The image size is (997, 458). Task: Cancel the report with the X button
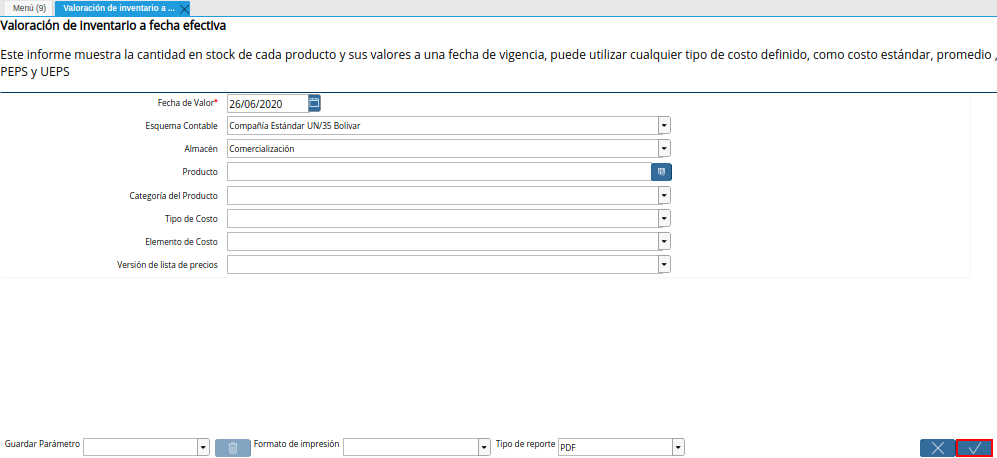click(x=937, y=448)
